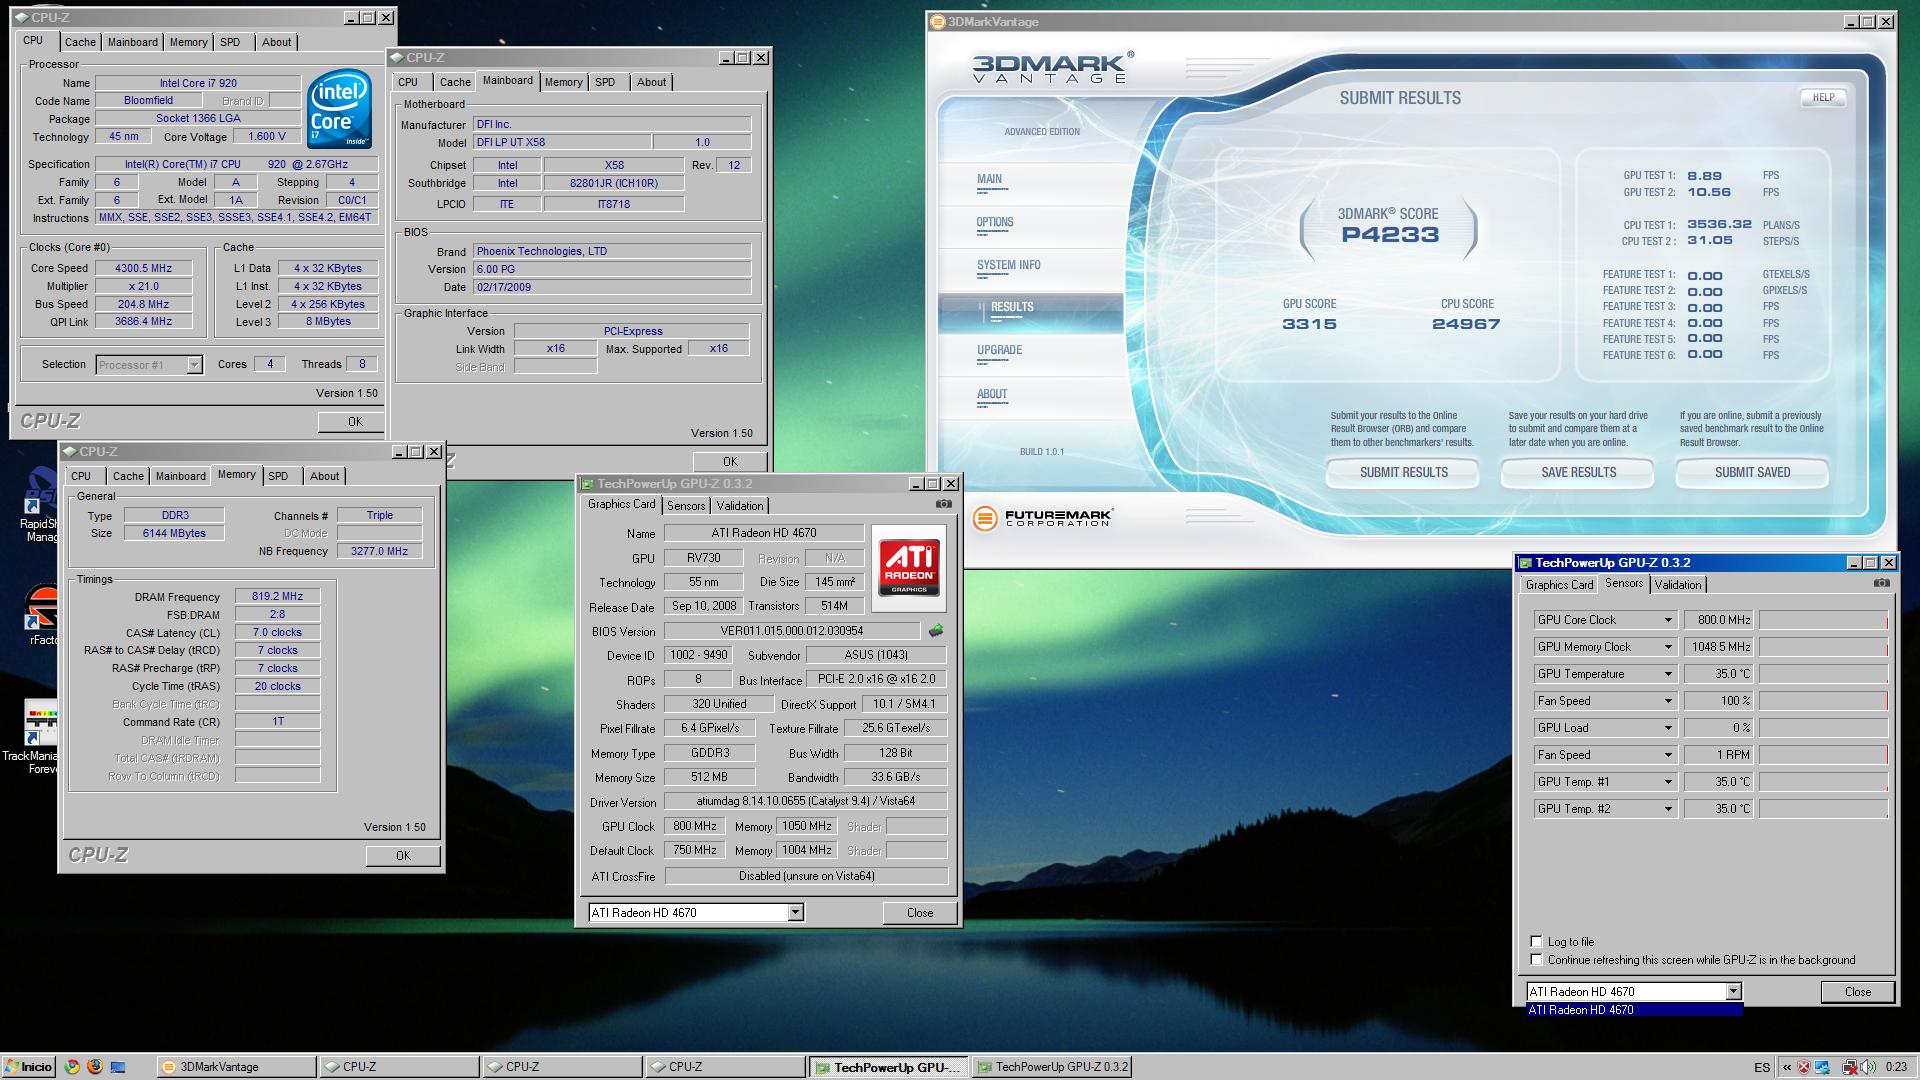1920x1080 pixels.
Task: Enable continue refreshing in background checkbox
Action: [1536, 959]
